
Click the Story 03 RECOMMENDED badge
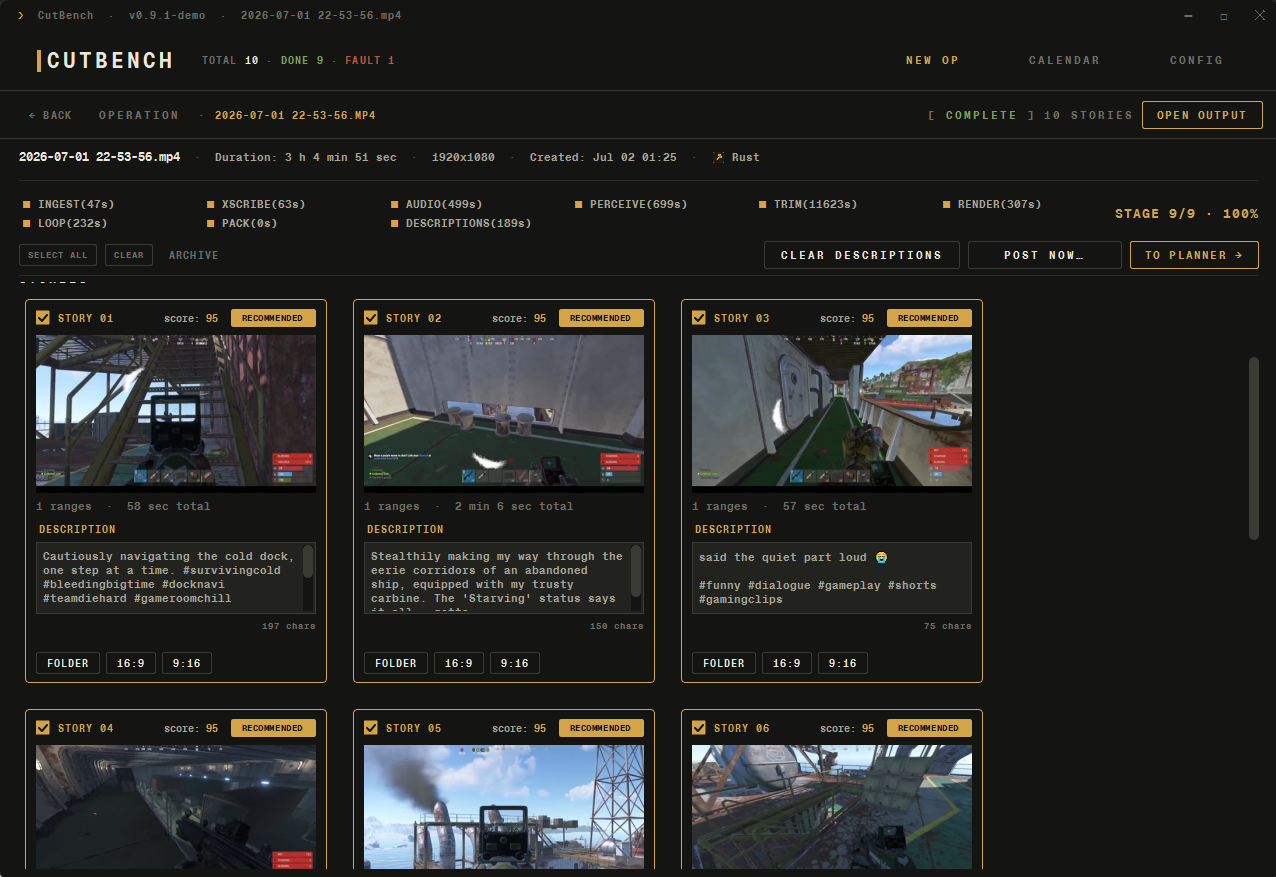pyautogui.click(x=929, y=318)
